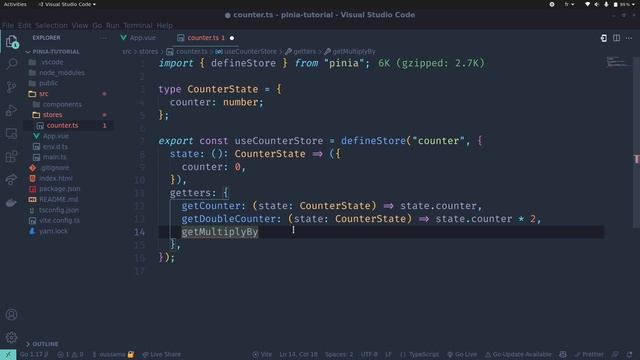This screenshot has height=360, width=640.
Task: Click the notifications bell in status bar
Action: point(629,355)
